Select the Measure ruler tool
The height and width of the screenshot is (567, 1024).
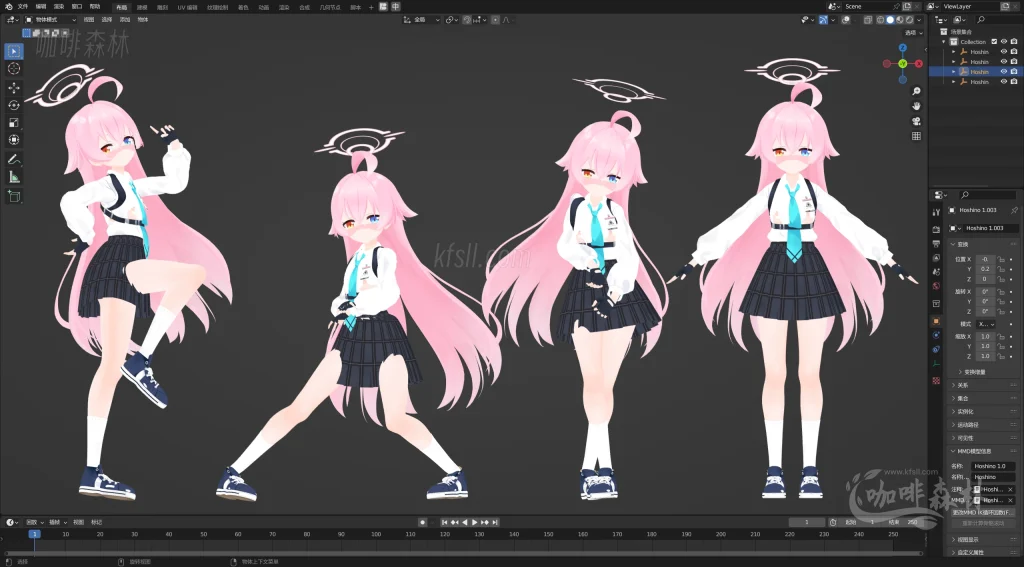point(14,177)
